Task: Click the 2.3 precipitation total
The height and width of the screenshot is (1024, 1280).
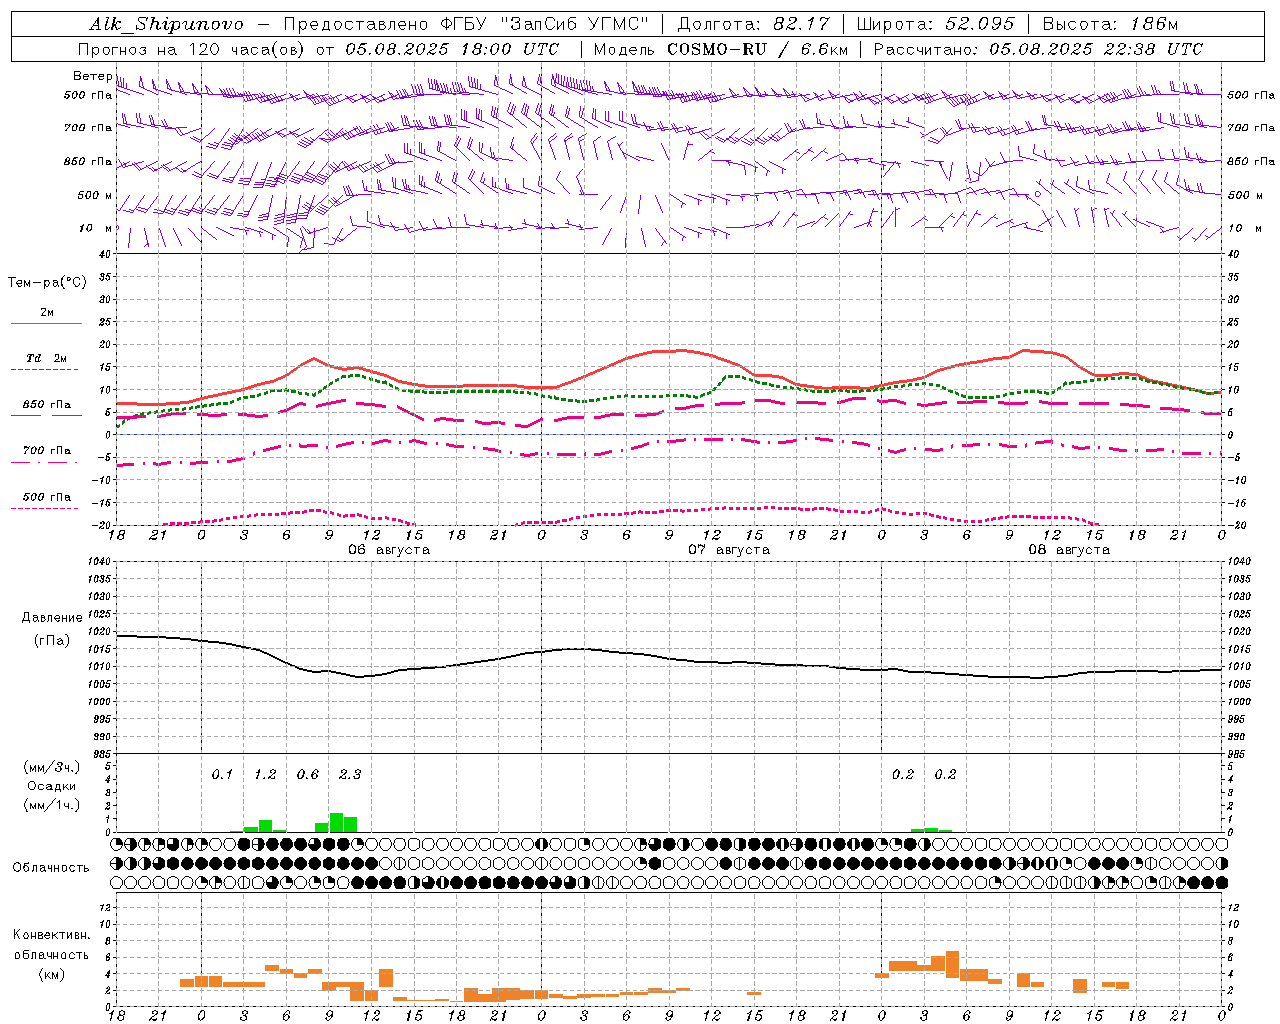Action: [x=350, y=774]
